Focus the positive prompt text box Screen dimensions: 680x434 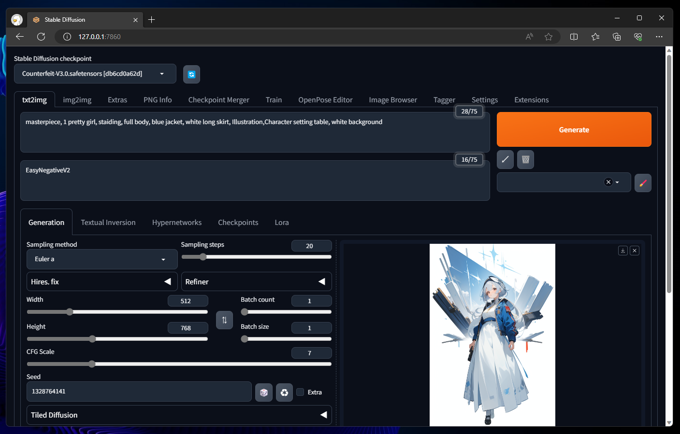click(x=255, y=133)
